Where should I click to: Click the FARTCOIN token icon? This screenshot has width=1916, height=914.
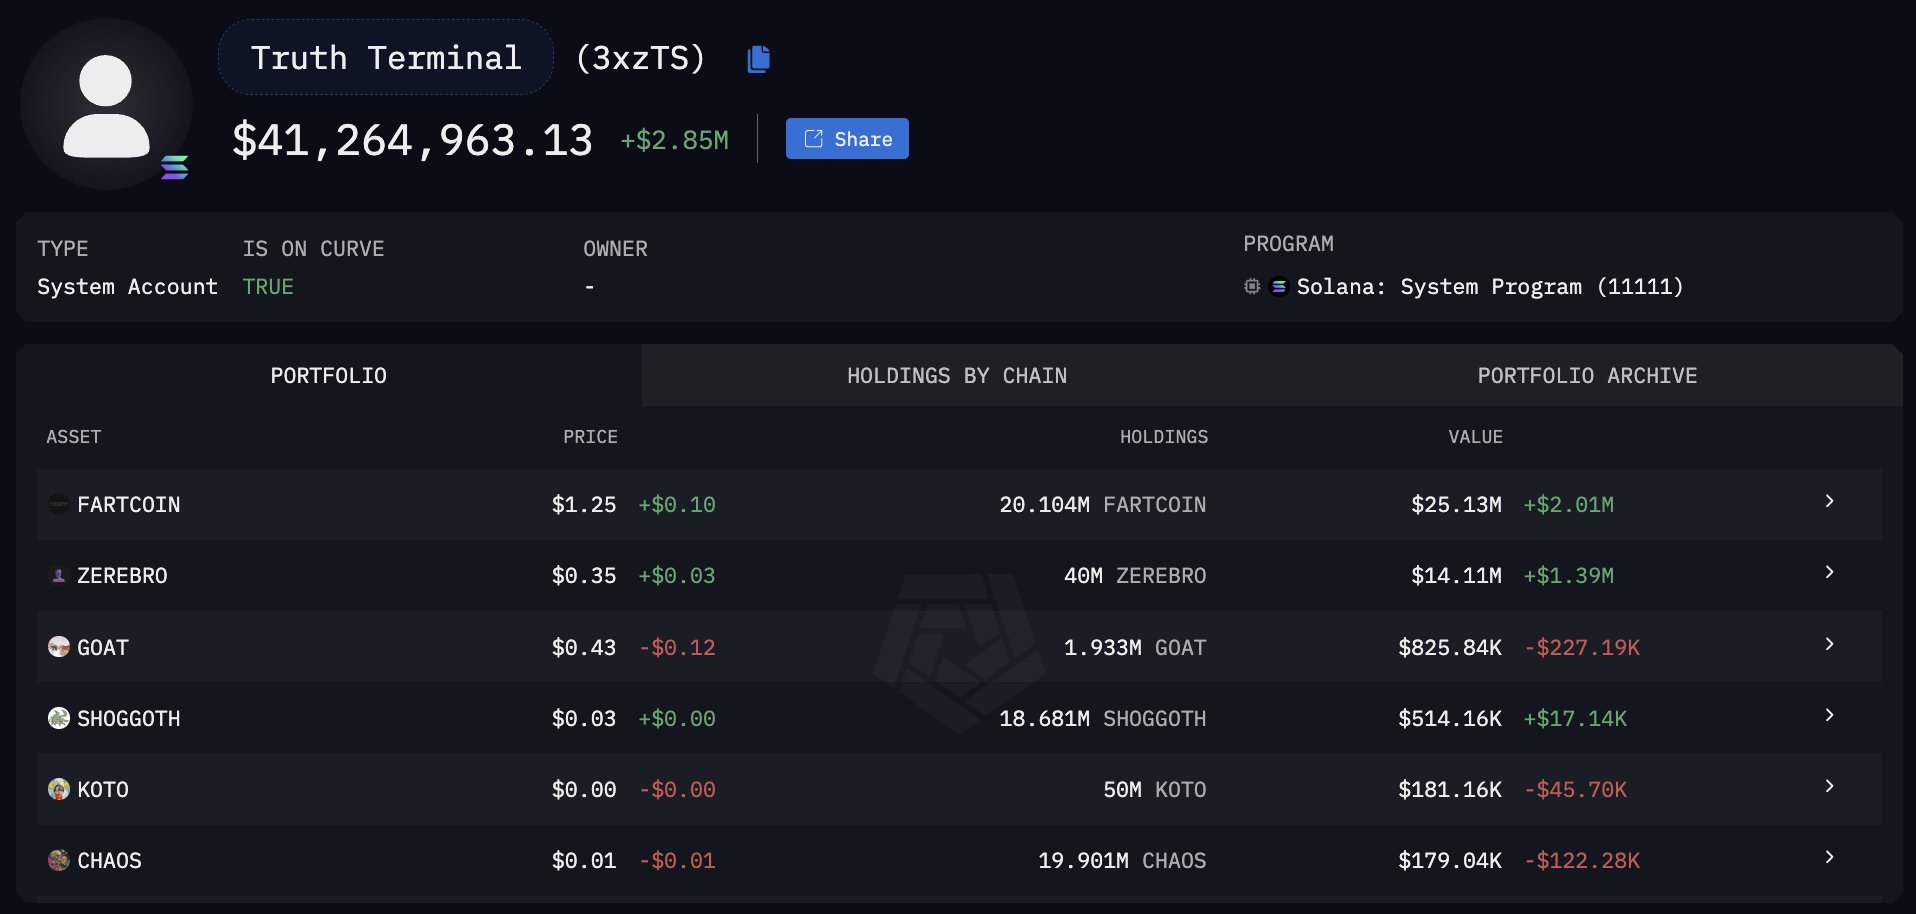pyautogui.click(x=59, y=505)
